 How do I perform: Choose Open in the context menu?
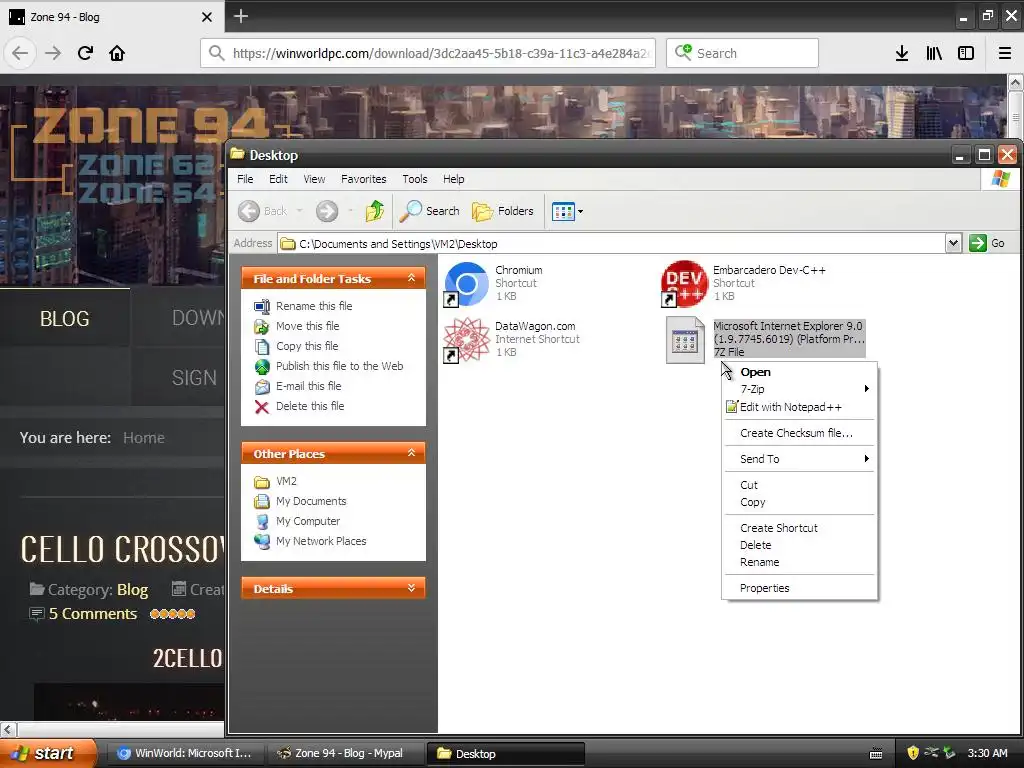point(799,372)
